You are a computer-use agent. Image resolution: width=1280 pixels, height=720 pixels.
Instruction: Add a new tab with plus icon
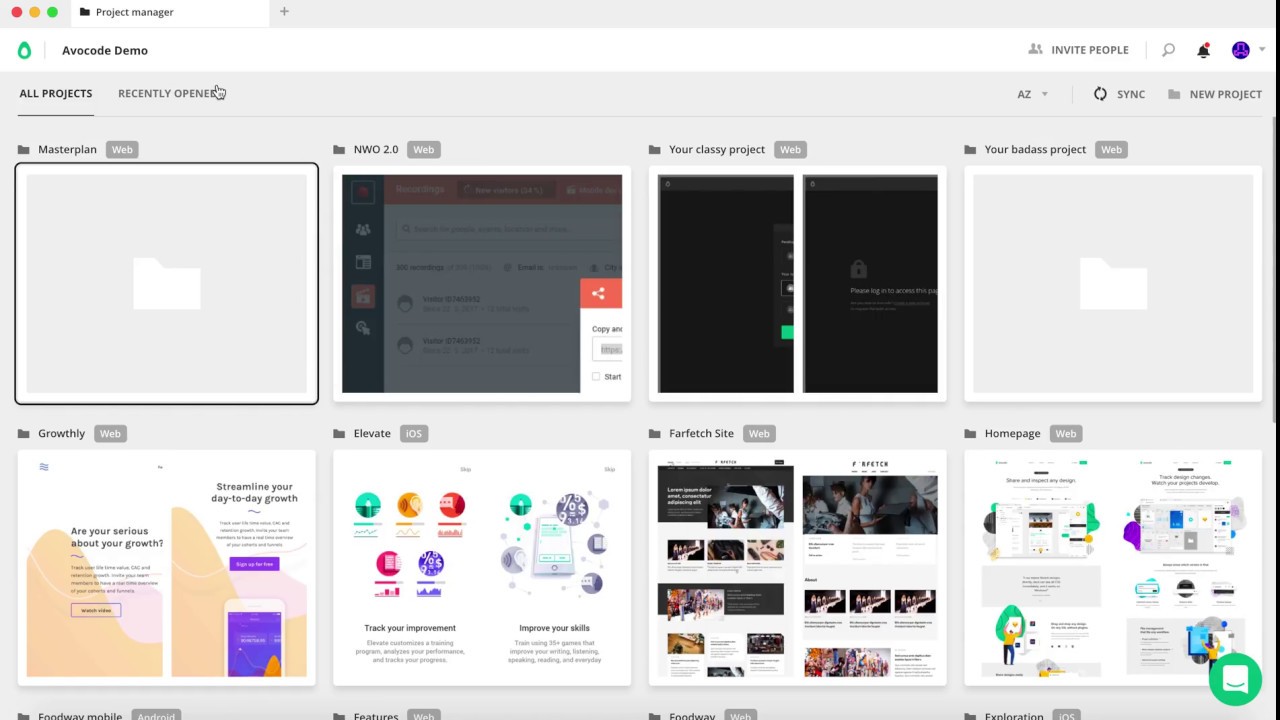click(284, 12)
